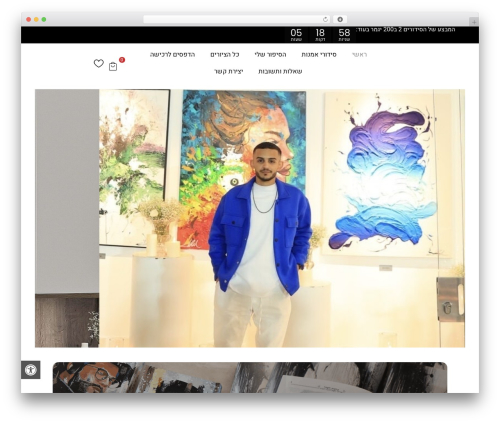500x423 pixels.
Task: Click the browser extension icon beside address bar
Action: (340, 19)
